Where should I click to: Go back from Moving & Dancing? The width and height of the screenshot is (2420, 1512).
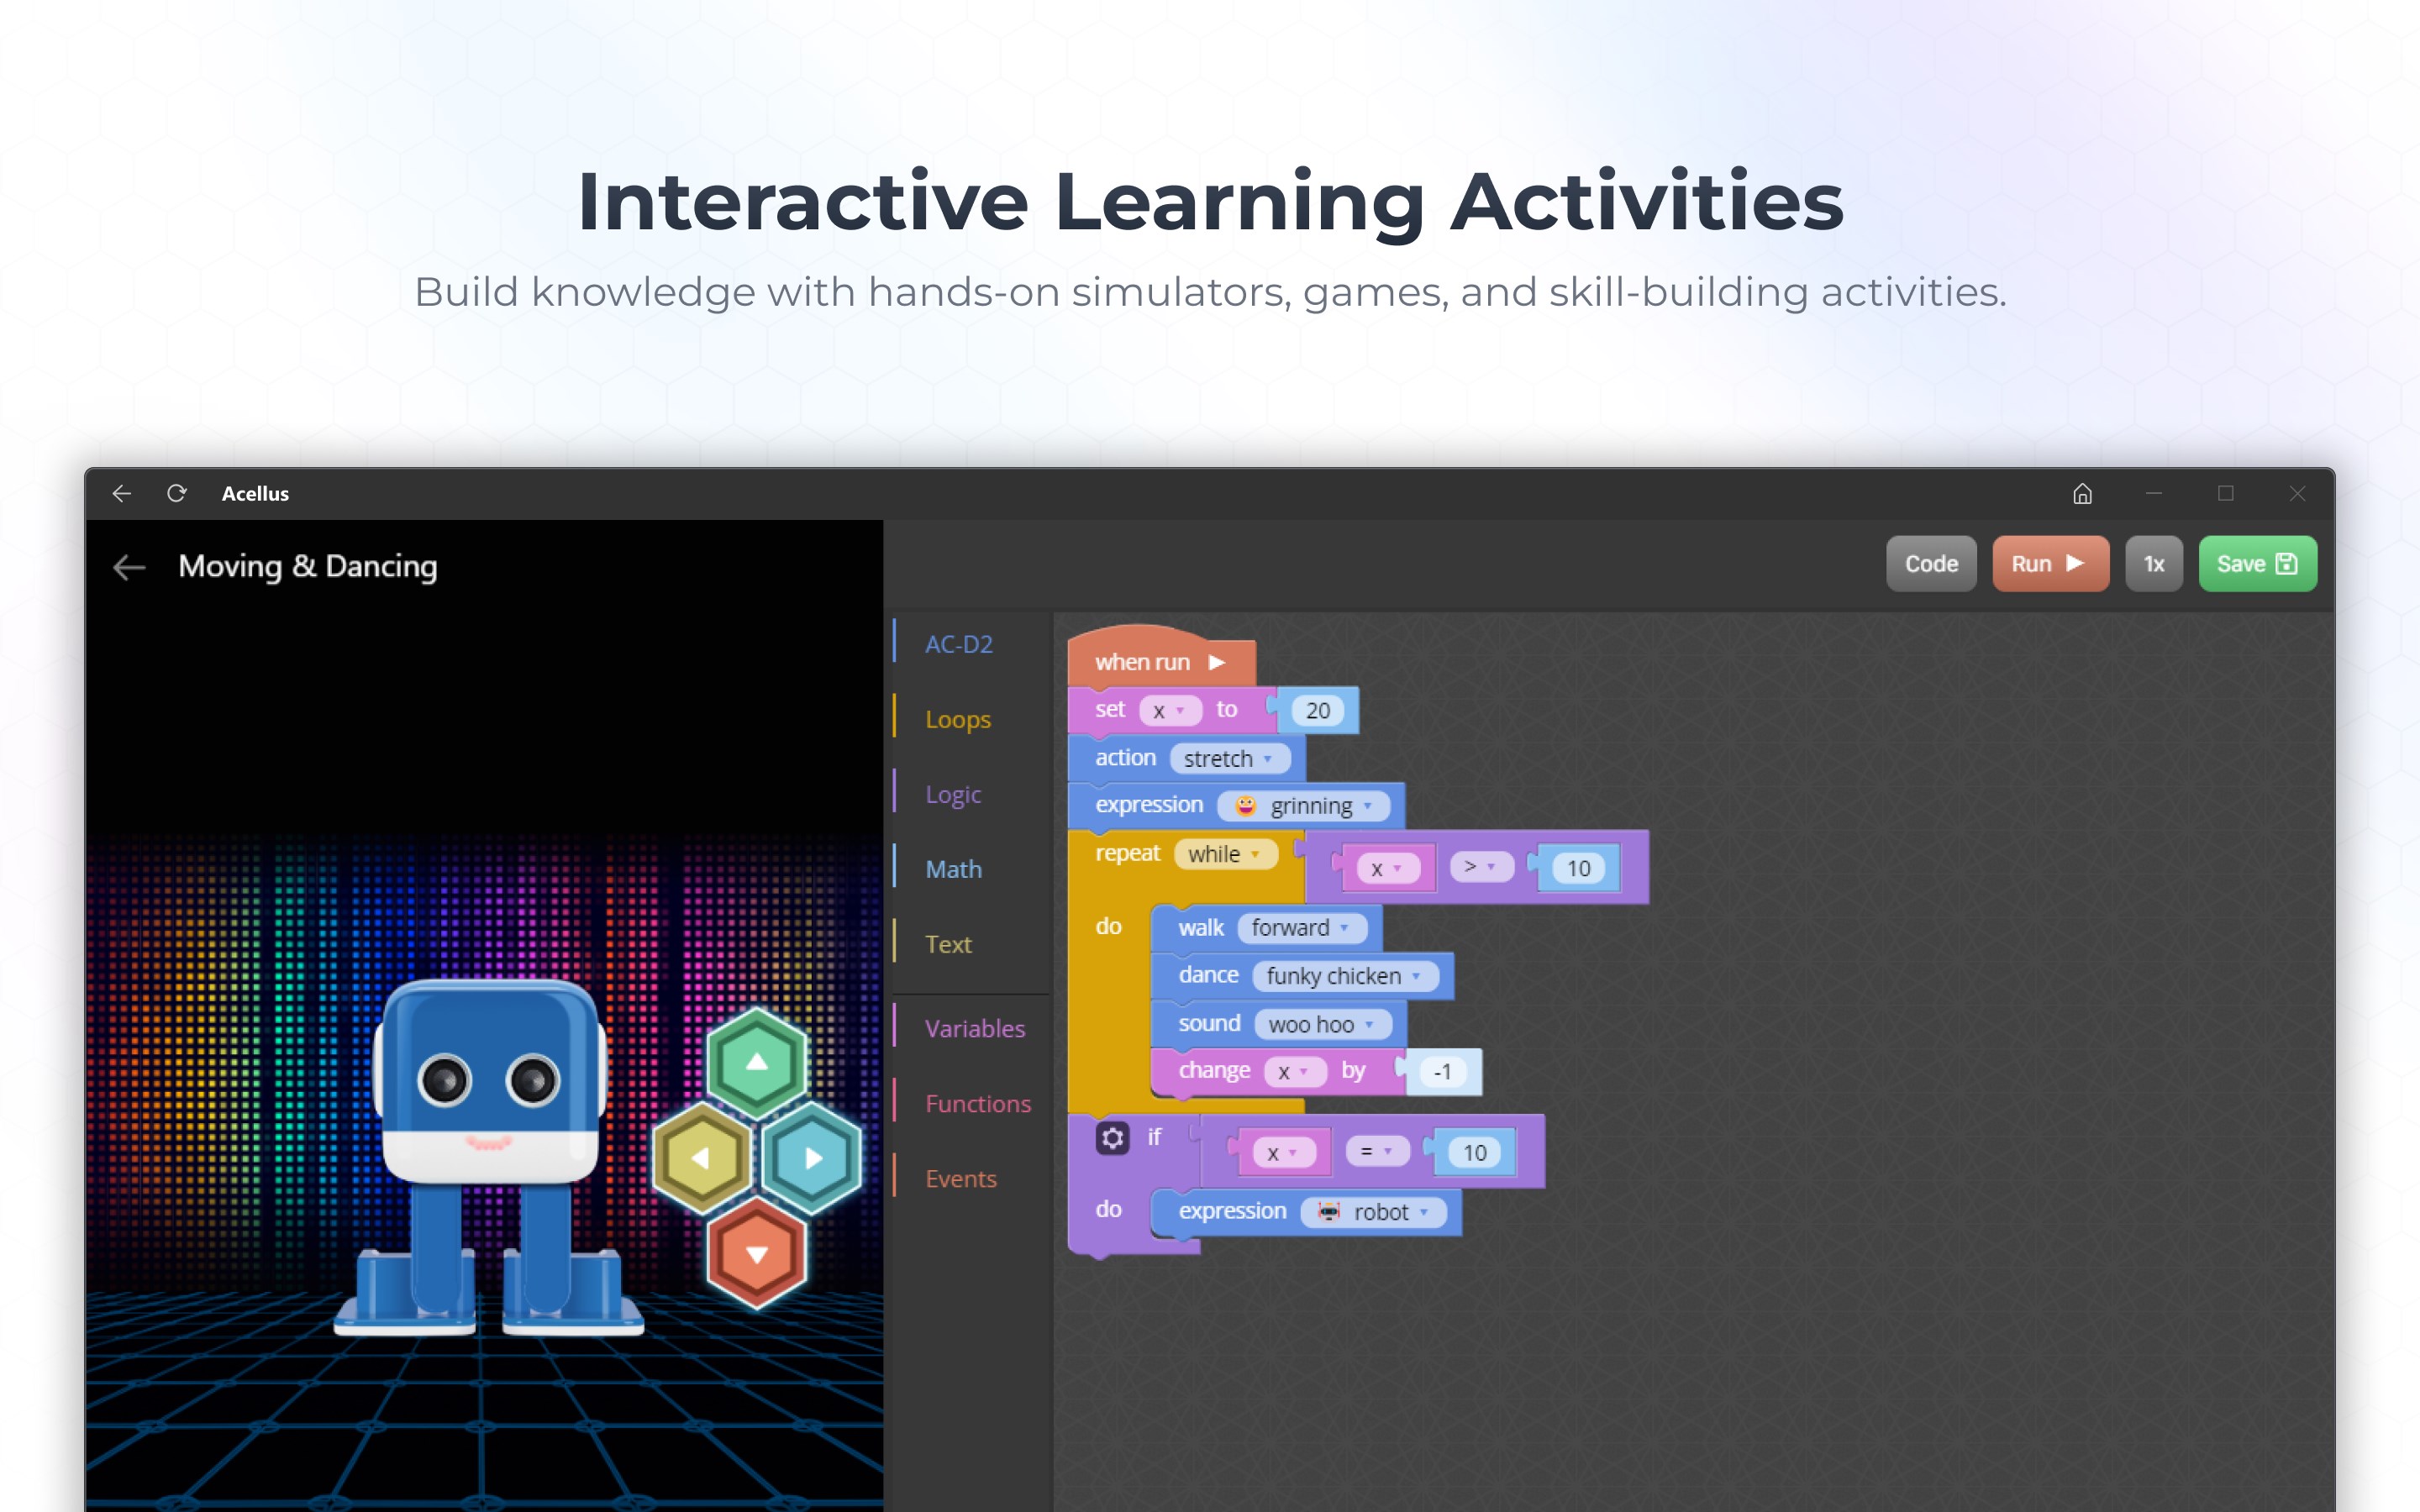130,567
